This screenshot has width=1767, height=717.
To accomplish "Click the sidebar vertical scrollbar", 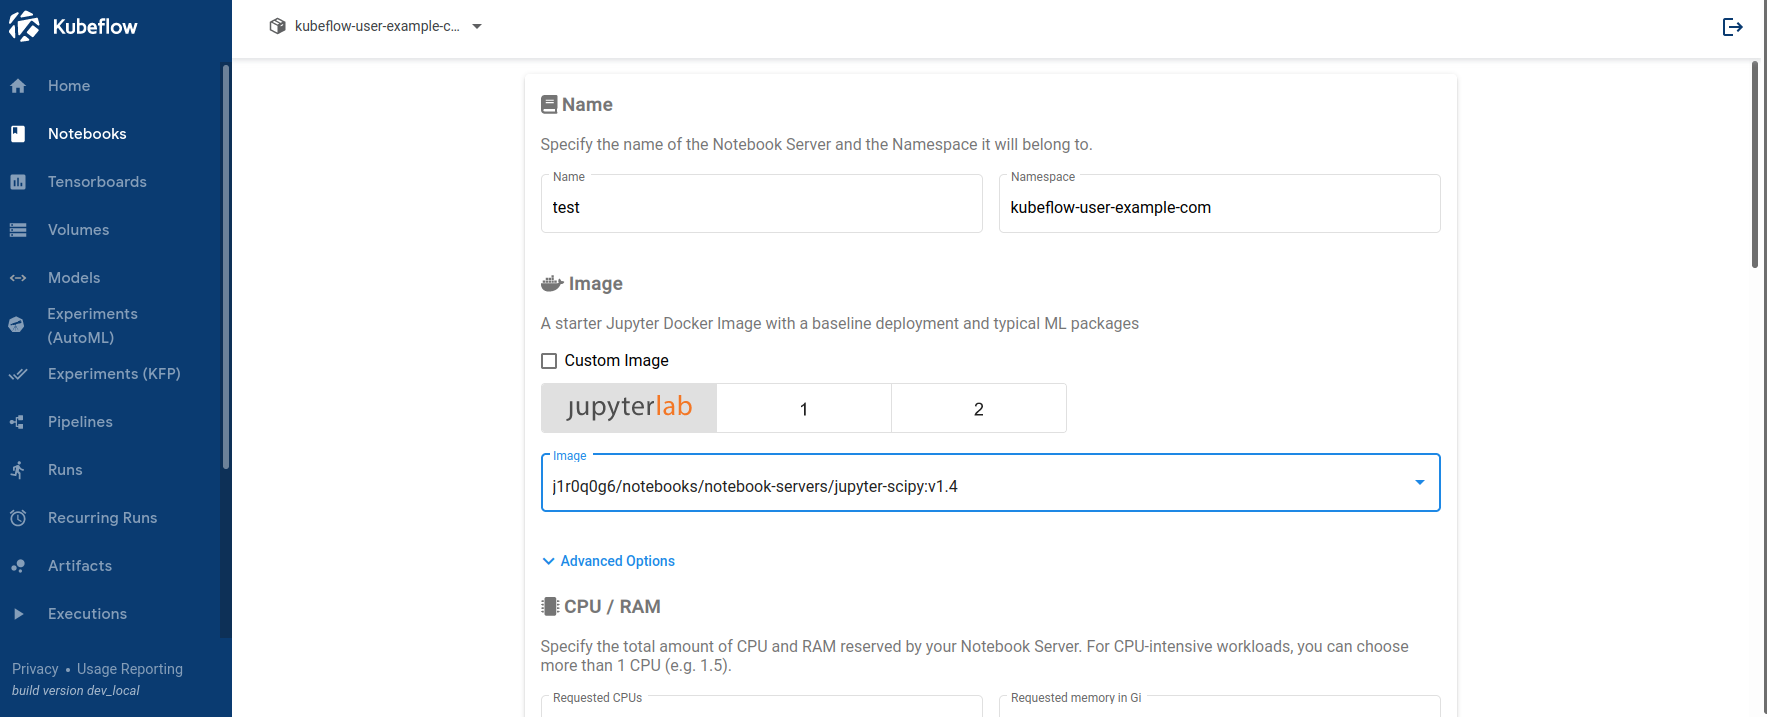I will pyautogui.click(x=226, y=267).
